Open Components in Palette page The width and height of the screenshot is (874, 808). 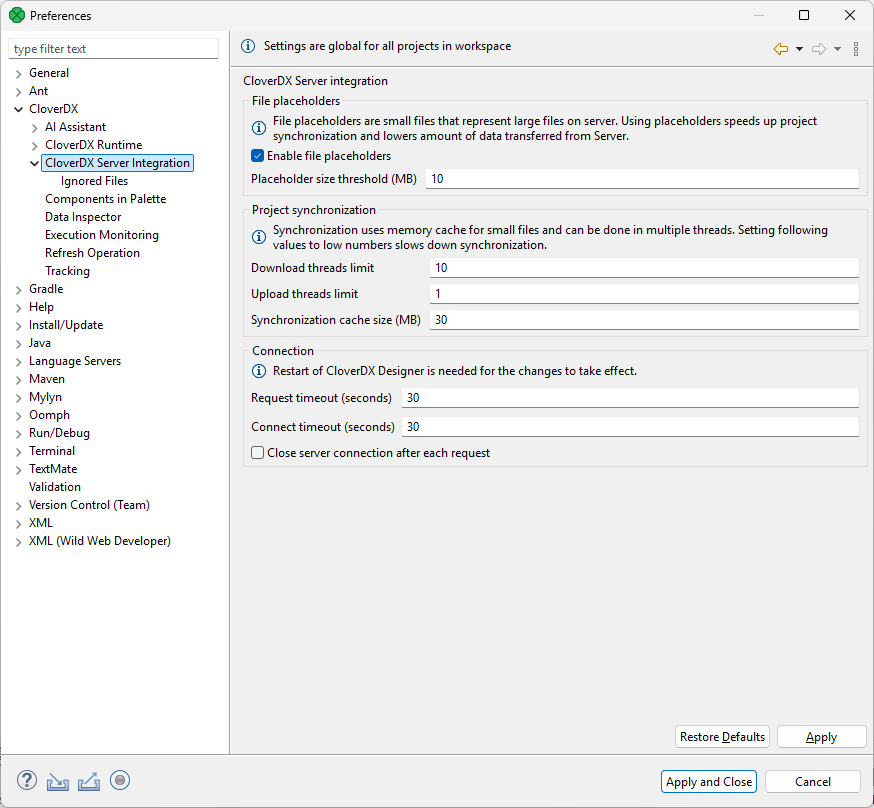click(x=105, y=199)
